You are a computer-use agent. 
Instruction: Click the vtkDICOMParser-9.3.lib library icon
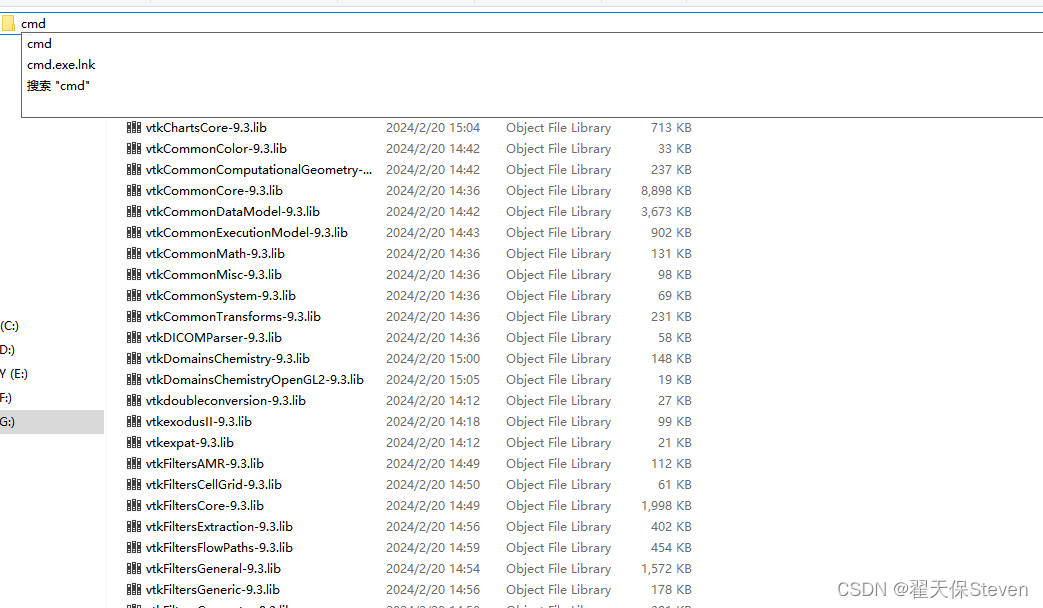click(134, 337)
